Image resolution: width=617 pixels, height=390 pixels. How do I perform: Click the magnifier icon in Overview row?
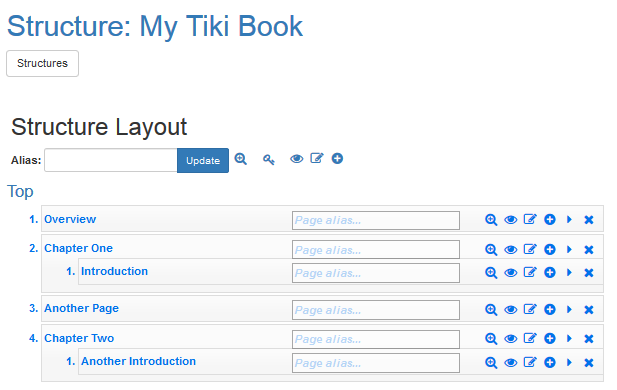pyautogui.click(x=491, y=220)
